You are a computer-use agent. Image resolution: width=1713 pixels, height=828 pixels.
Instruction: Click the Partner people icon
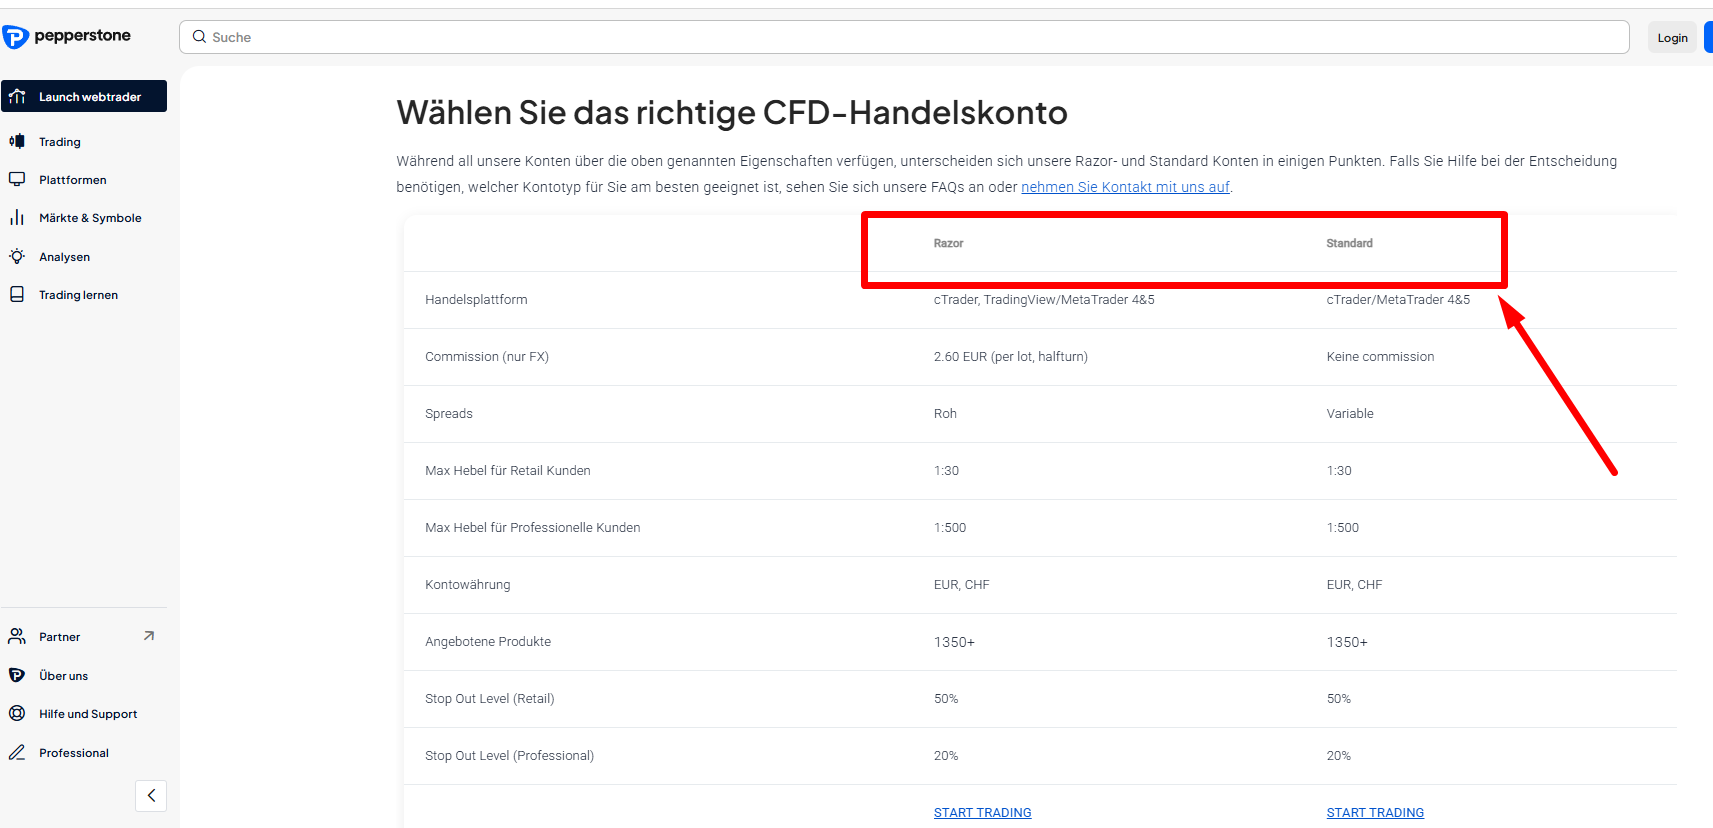[17, 636]
